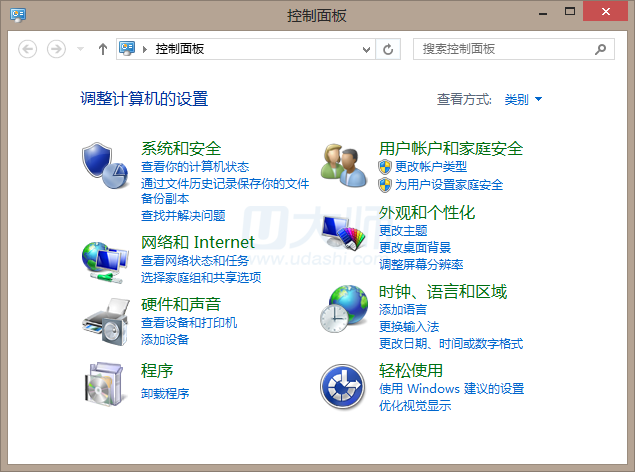Open the 轻松使用 ease of access icon
The width and height of the screenshot is (635, 472).
[343, 387]
